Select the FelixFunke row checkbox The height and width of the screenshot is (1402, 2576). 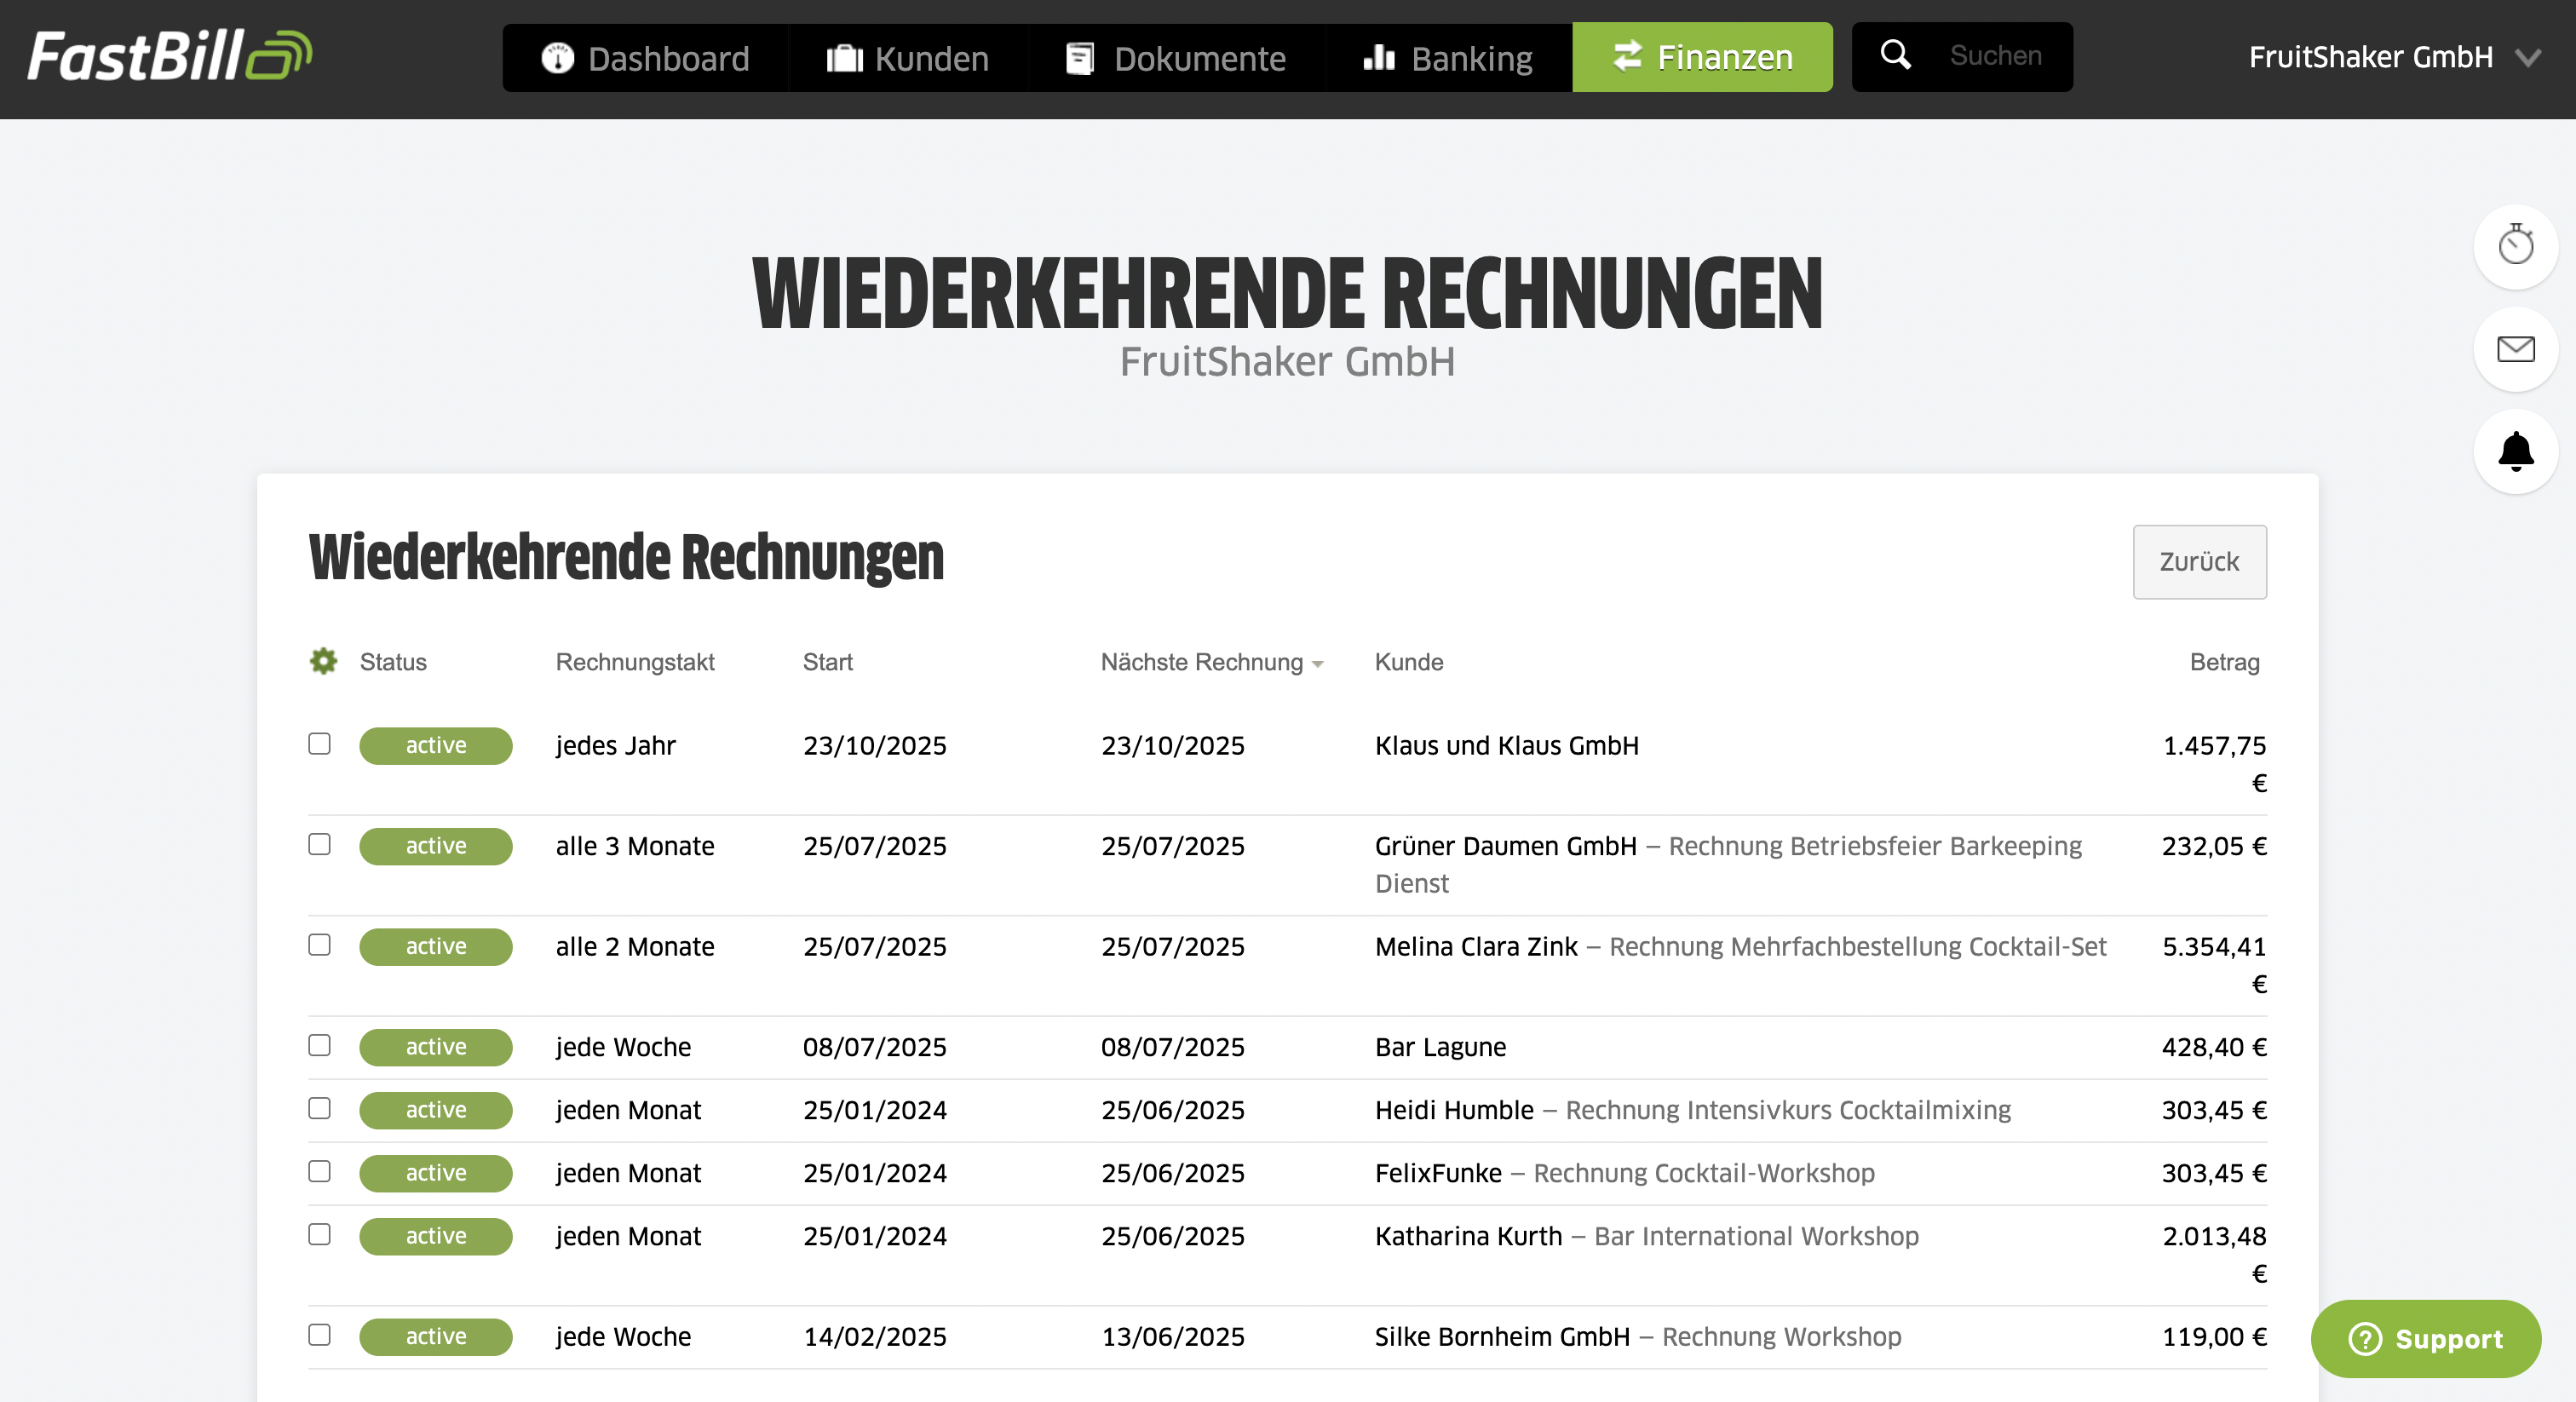319,1171
